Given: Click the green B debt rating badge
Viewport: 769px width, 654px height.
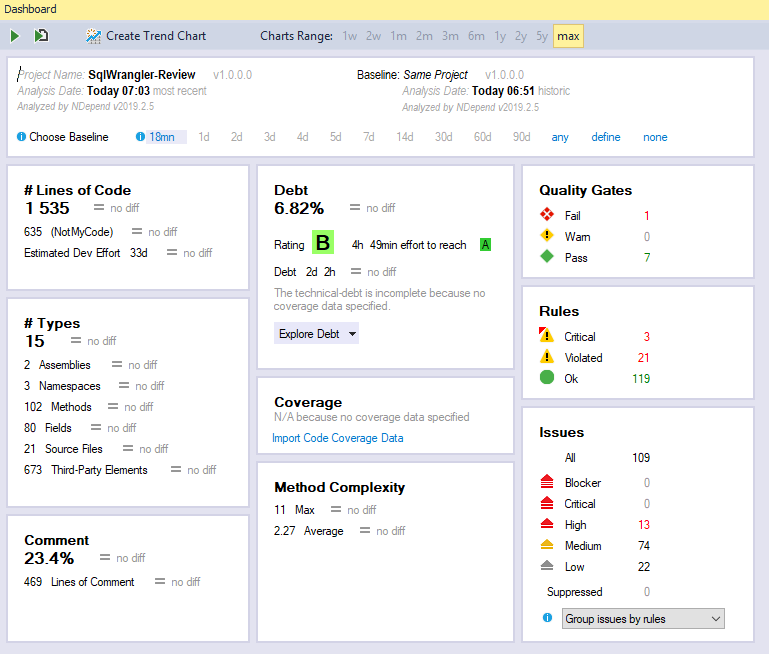Looking at the screenshot, I should click(322, 243).
